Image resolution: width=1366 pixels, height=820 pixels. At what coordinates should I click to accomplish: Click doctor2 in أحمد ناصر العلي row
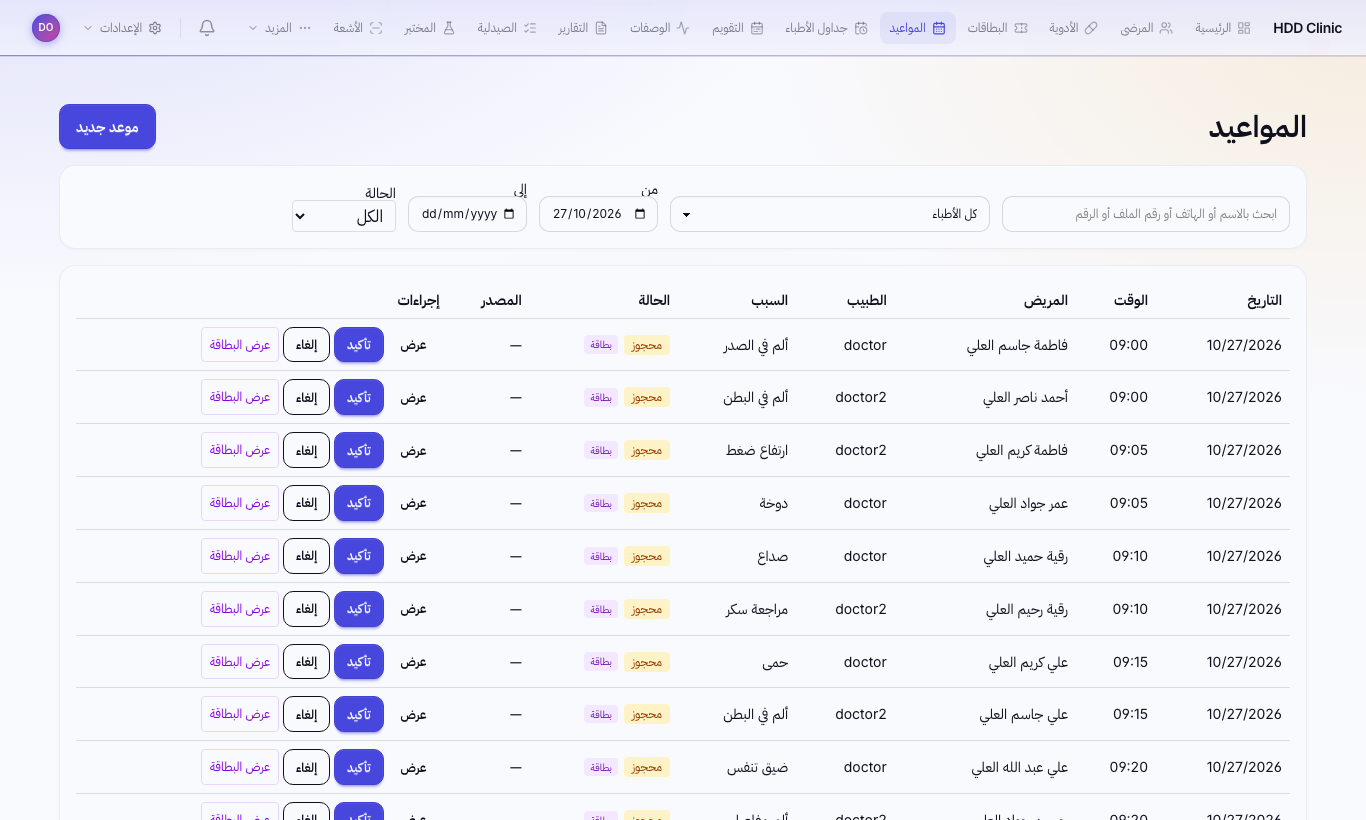(x=861, y=397)
